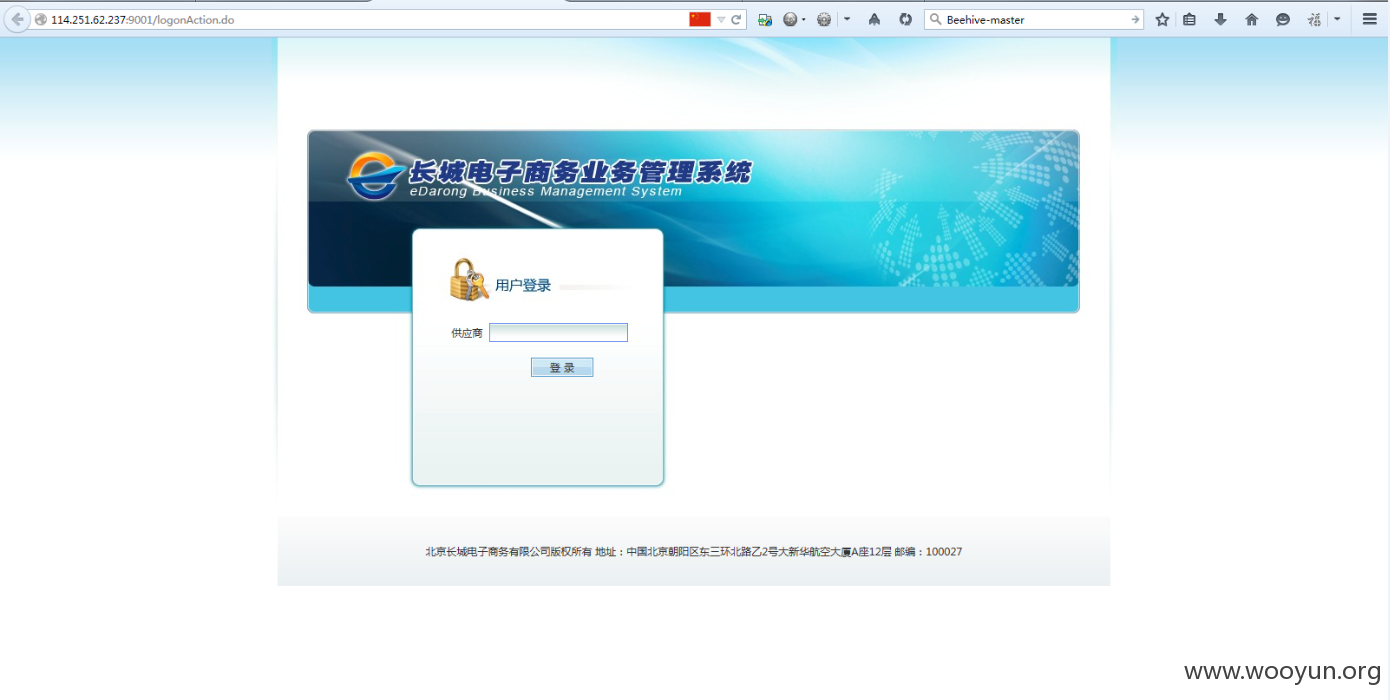
Task: Open the downloads arrow icon
Action: (x=1220, y=19)
